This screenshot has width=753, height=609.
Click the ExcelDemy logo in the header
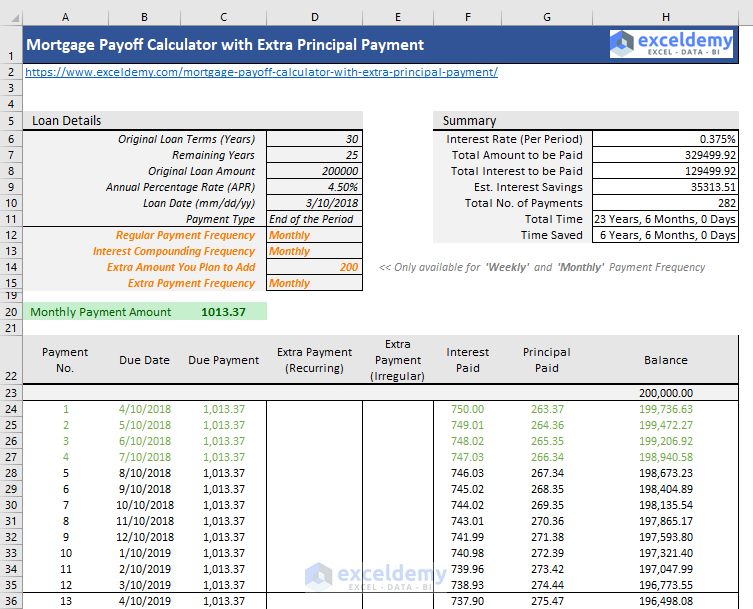coord(672,44)
